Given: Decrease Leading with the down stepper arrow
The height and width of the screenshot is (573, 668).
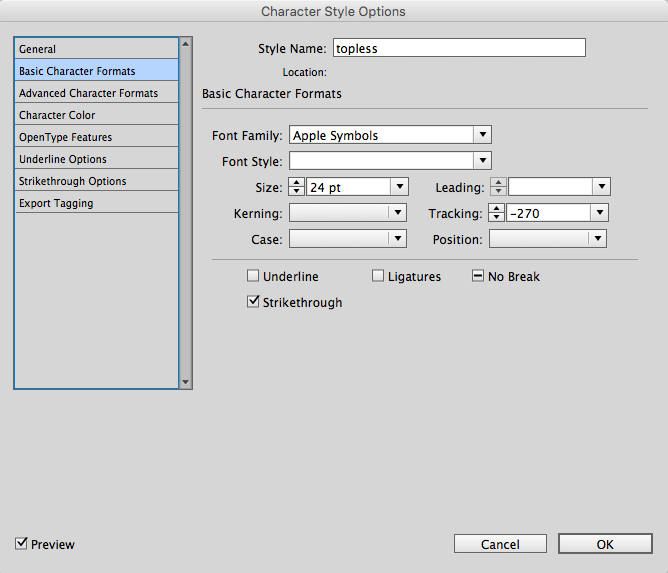Looking at the screenshot, I should tap(498, 192).
